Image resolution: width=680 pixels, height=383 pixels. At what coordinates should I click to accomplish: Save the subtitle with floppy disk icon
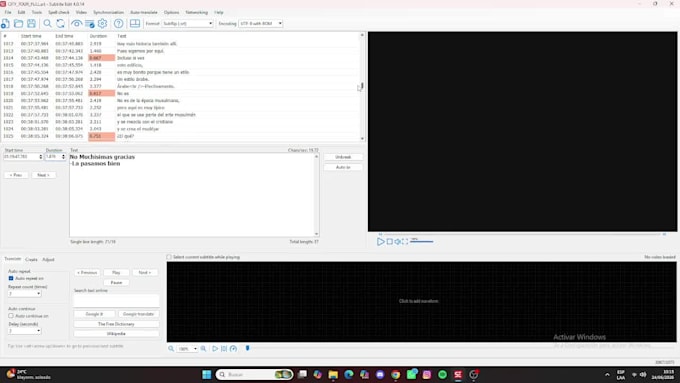tap(31, 23)
